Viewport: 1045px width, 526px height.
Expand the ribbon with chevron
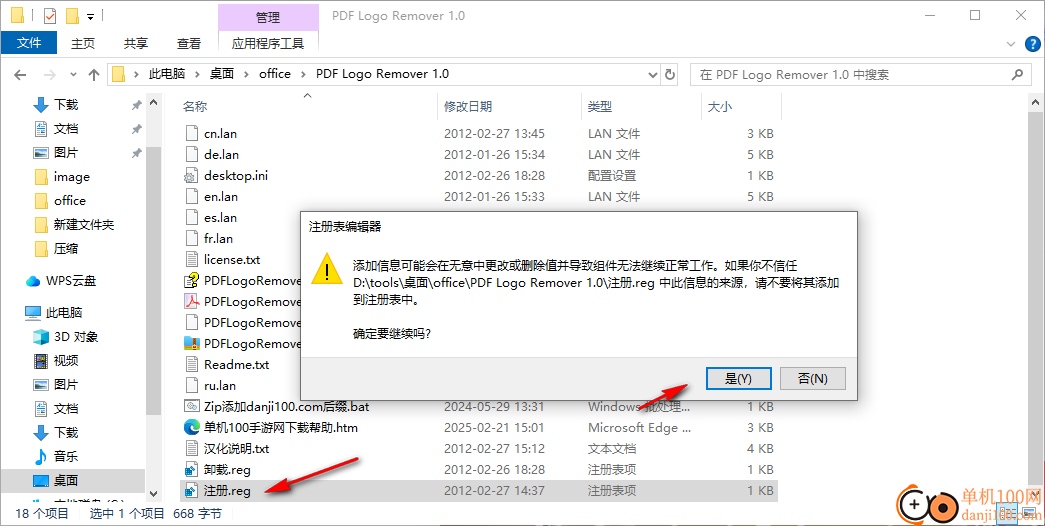(1010, 44)
